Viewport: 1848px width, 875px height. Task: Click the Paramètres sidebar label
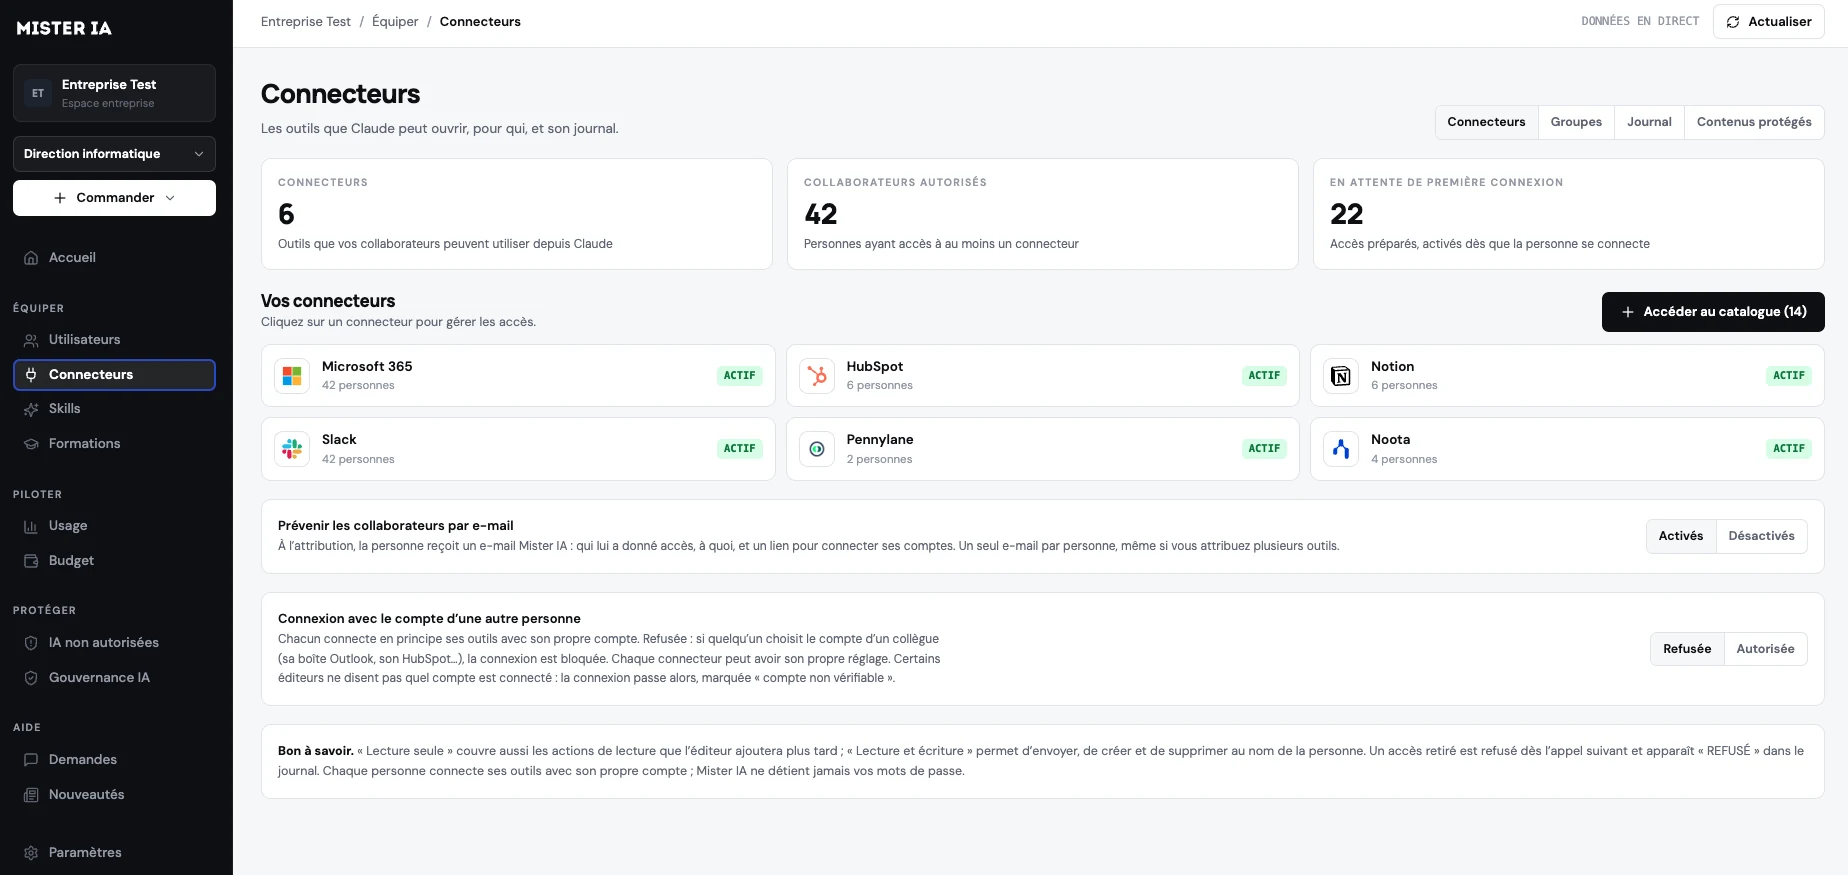click(x=86, y=853)
